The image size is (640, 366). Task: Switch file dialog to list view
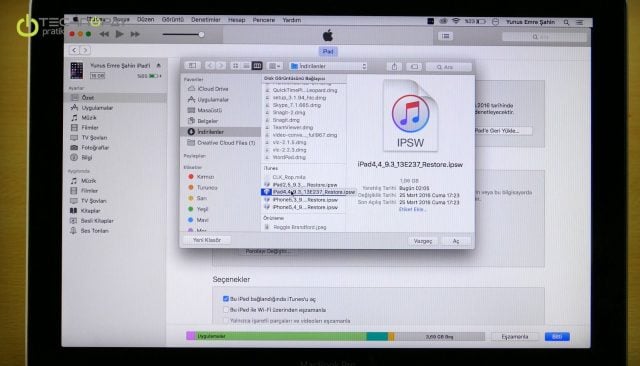pos(246,66)
